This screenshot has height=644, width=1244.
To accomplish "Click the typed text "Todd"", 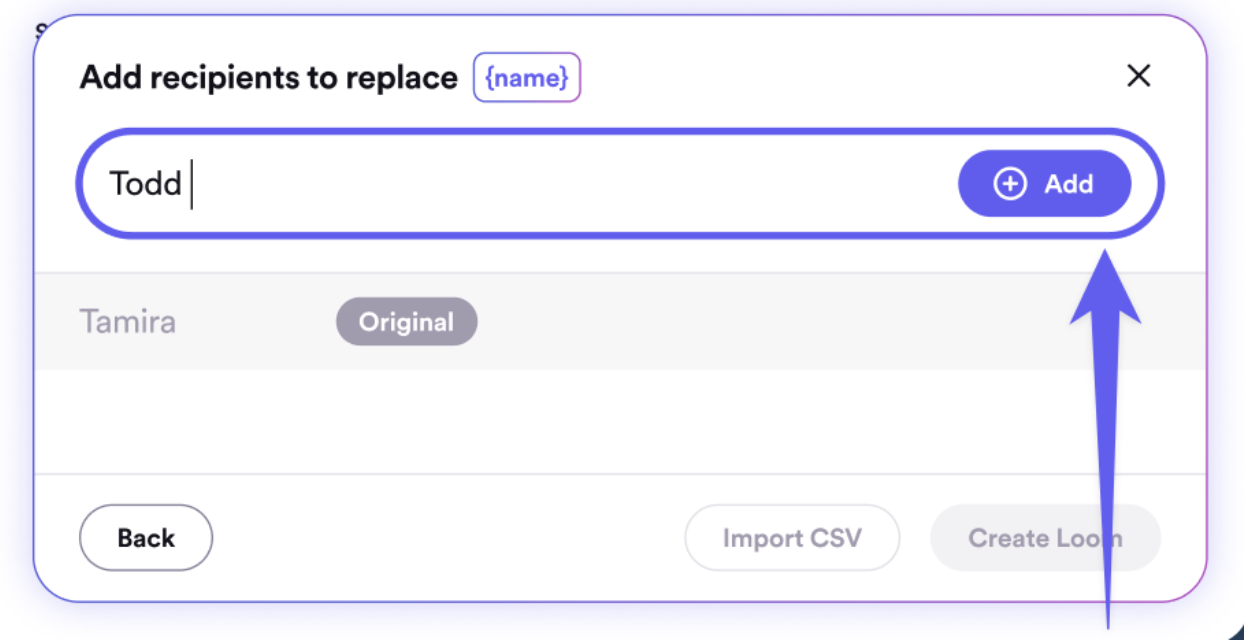I will 146,184.
